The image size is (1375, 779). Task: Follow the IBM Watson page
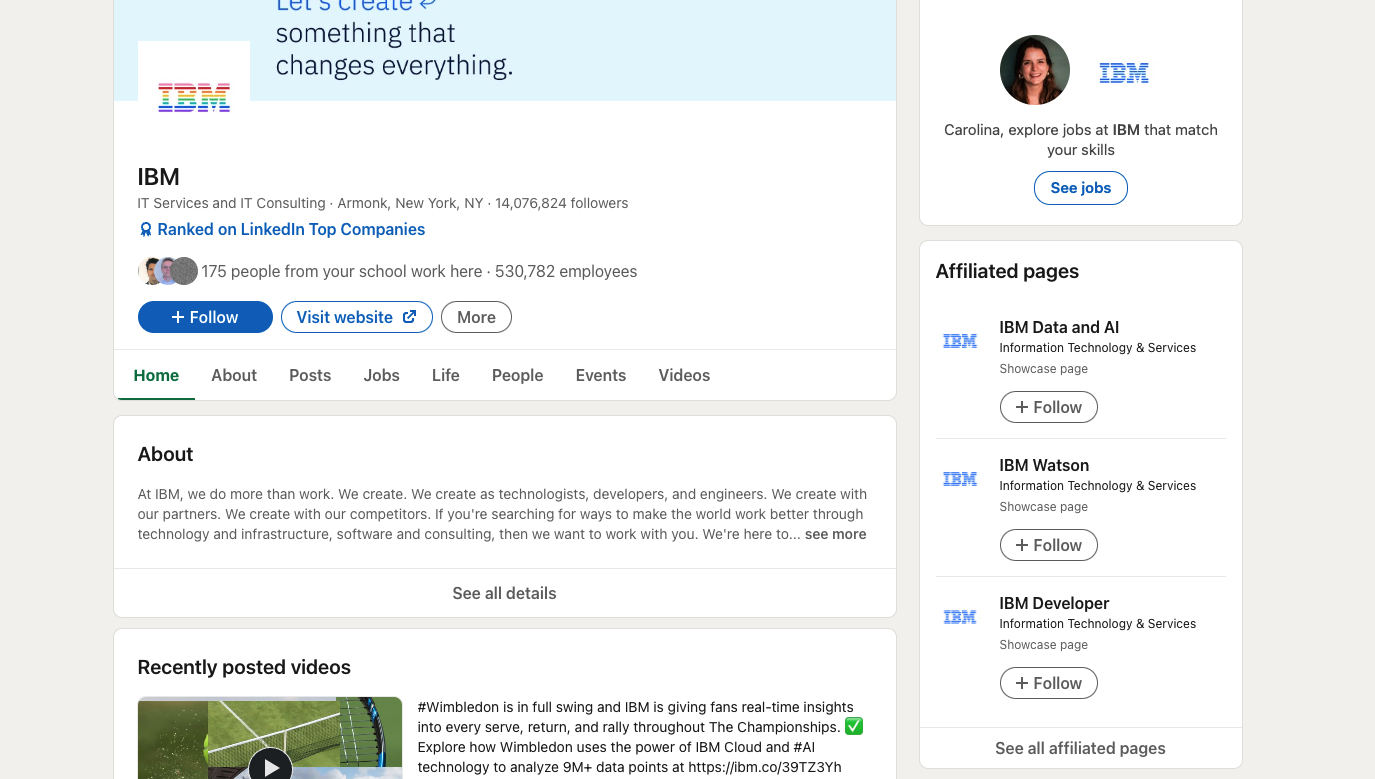[x=1048, y=545]
